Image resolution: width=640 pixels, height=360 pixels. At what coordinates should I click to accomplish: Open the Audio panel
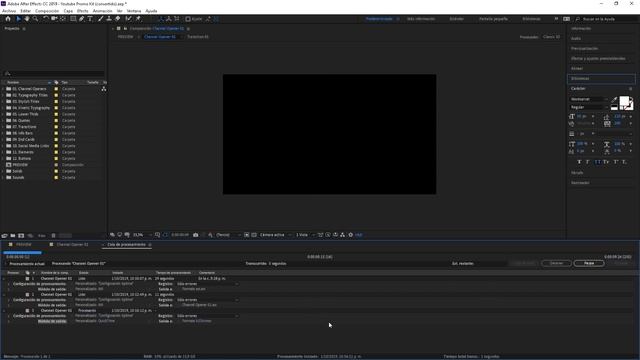point(576,38)
